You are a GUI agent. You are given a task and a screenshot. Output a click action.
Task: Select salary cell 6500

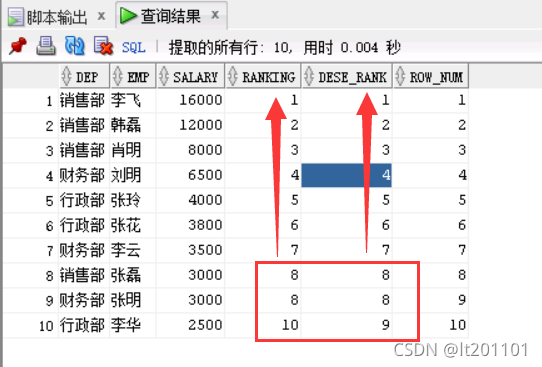pyautogui.click(x=191, y=175)
